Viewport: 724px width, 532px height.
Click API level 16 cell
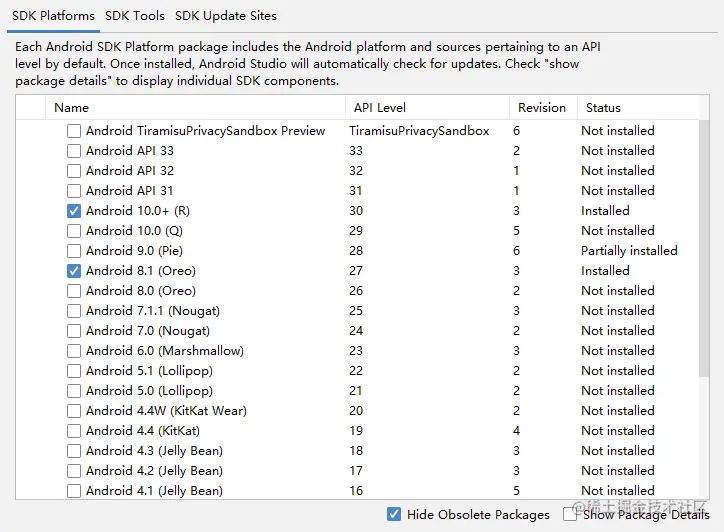[x=356, y=490]
